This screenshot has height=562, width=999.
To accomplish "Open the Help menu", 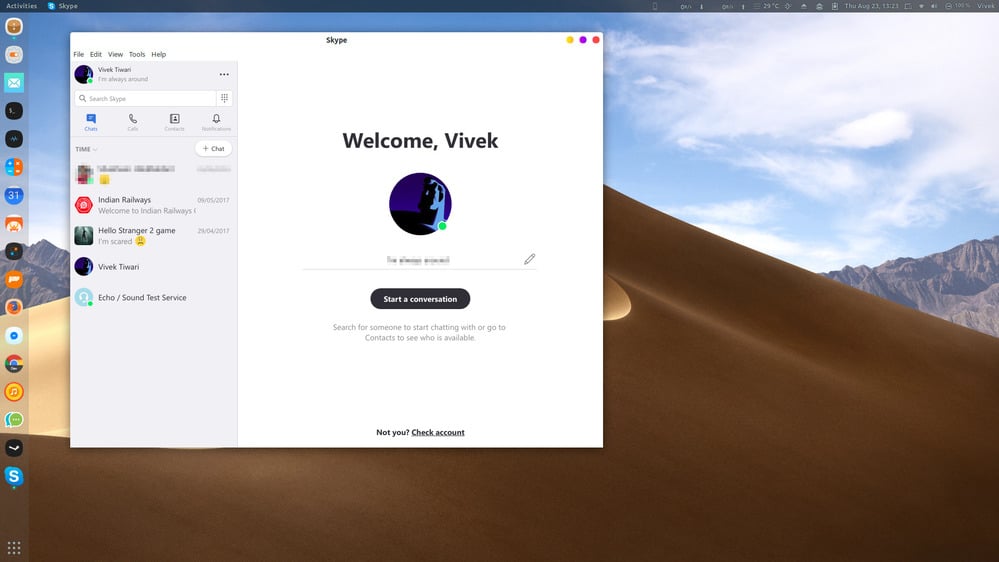I will point(159,54).
